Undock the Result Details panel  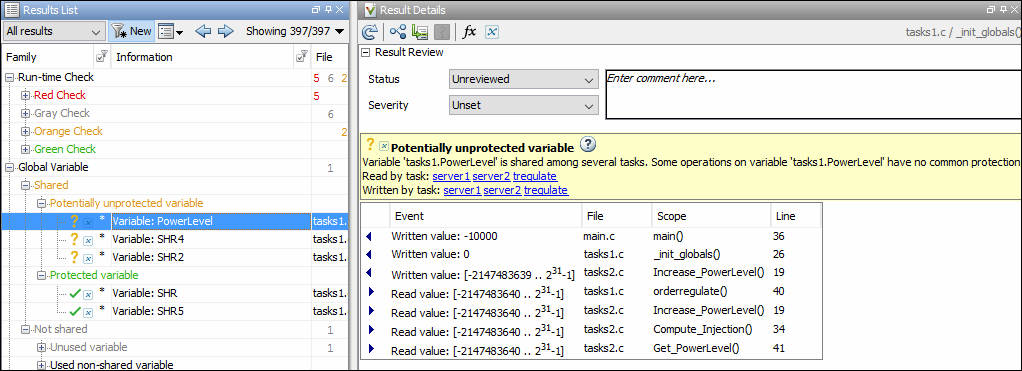pyautogui.click(x=991, y=9)
